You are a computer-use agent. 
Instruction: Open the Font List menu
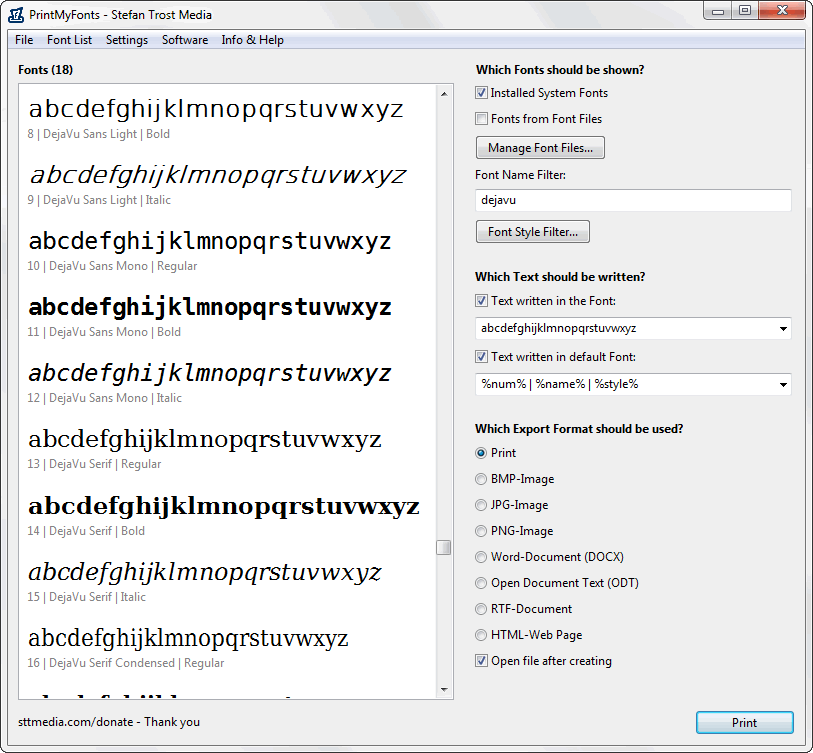click(69, 40)
